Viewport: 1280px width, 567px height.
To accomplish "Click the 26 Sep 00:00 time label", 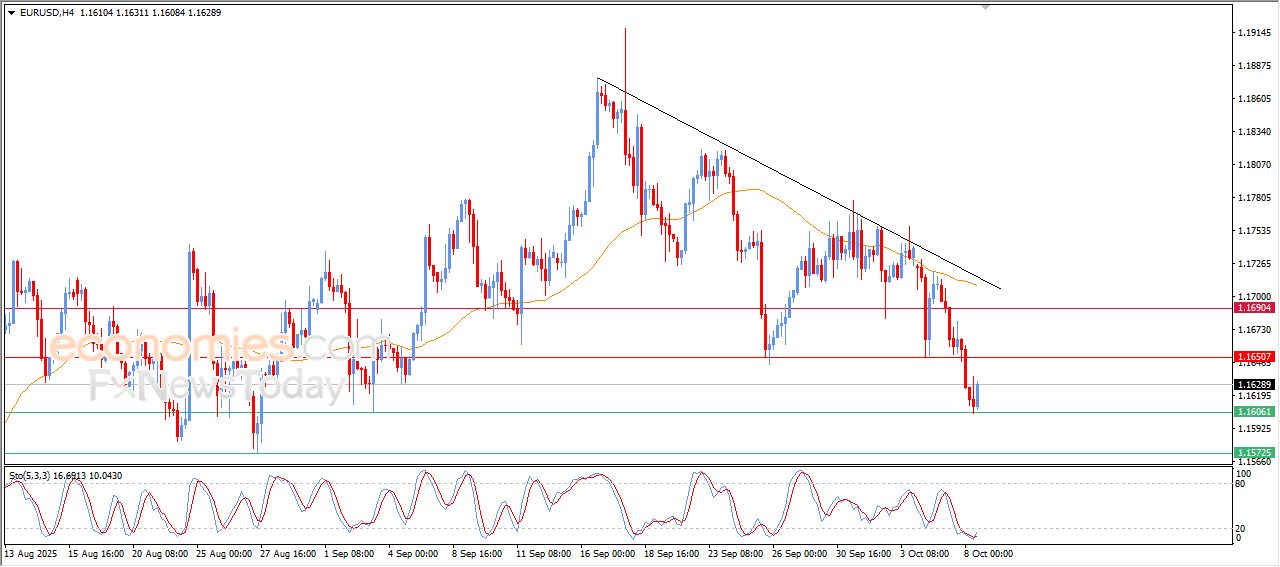I will 800,553.
